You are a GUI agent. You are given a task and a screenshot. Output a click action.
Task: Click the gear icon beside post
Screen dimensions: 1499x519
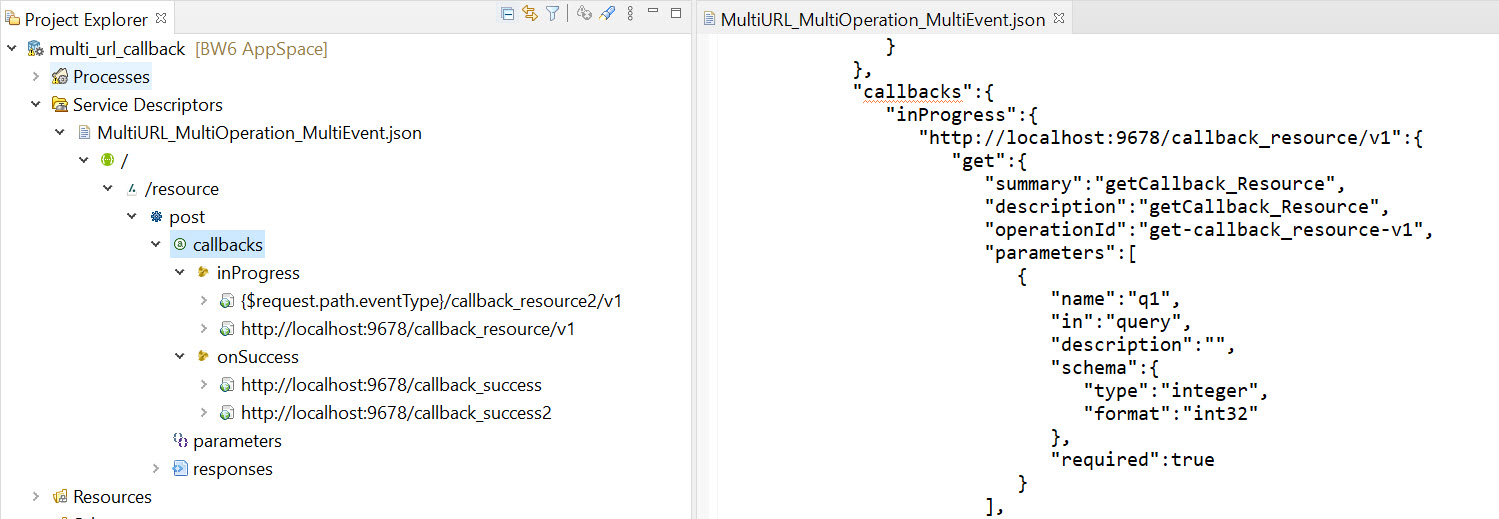click(155, 217)
